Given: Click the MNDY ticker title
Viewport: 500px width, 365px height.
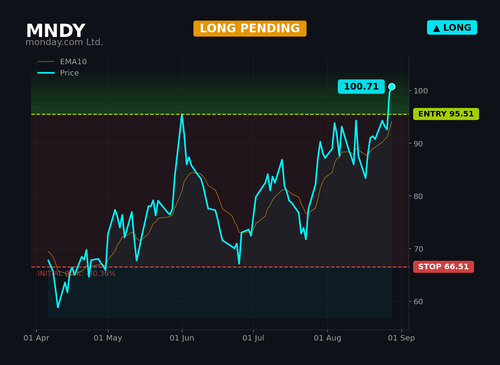Looking at the screenshot, I should (x=56, y=31).
